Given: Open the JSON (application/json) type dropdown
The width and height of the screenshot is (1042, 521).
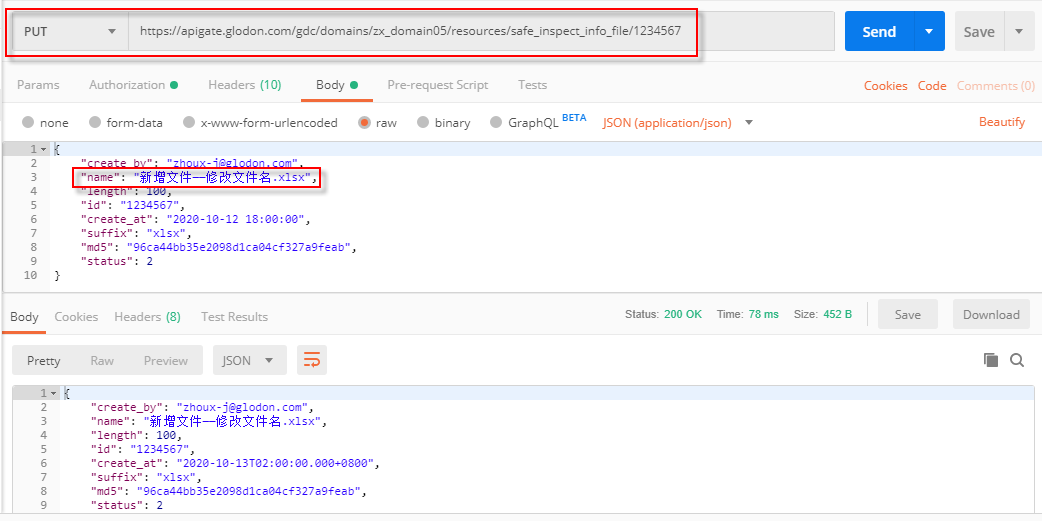Looking at the screenshot, I should (677, 123).
